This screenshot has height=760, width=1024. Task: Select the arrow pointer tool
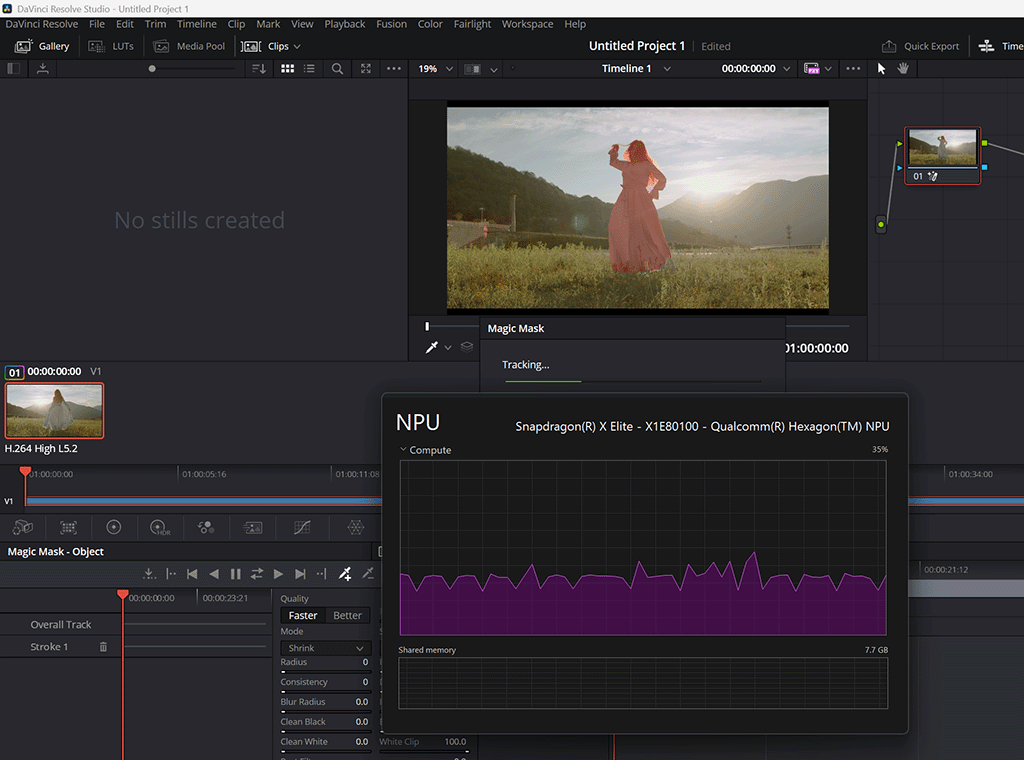coord(881,69)
